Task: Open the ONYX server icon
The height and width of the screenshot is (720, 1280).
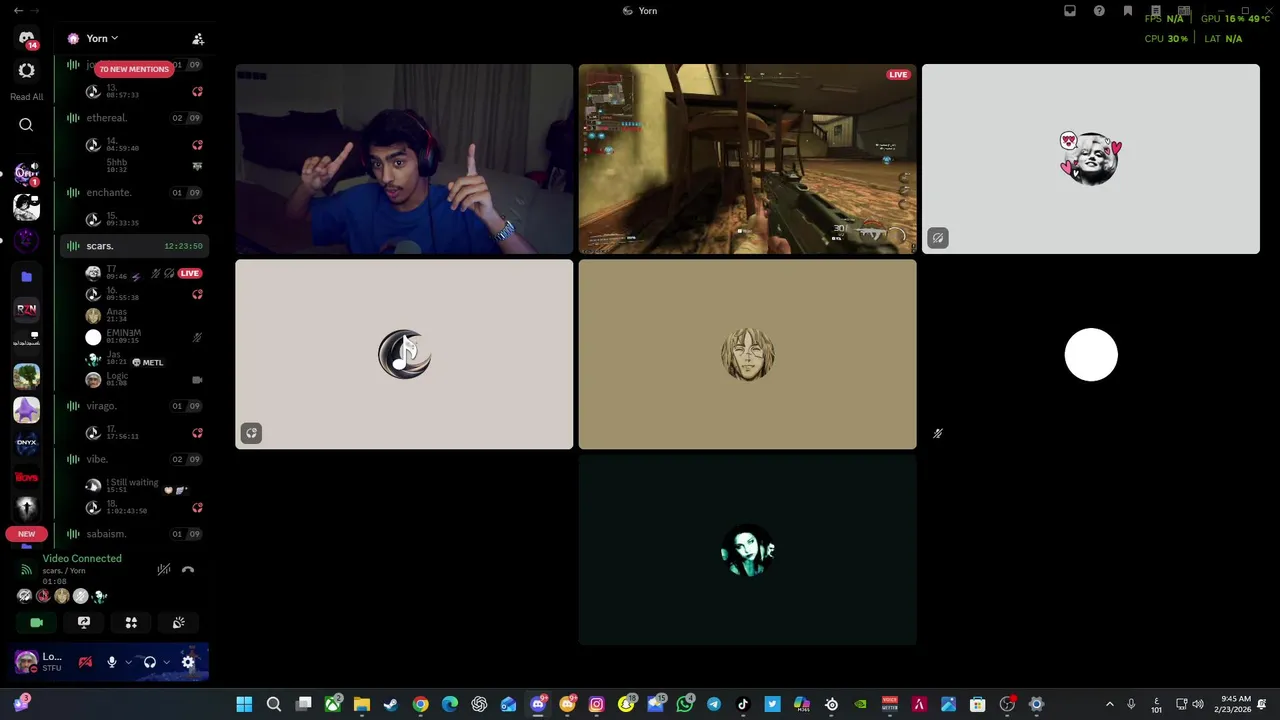Action: [26, 442]
